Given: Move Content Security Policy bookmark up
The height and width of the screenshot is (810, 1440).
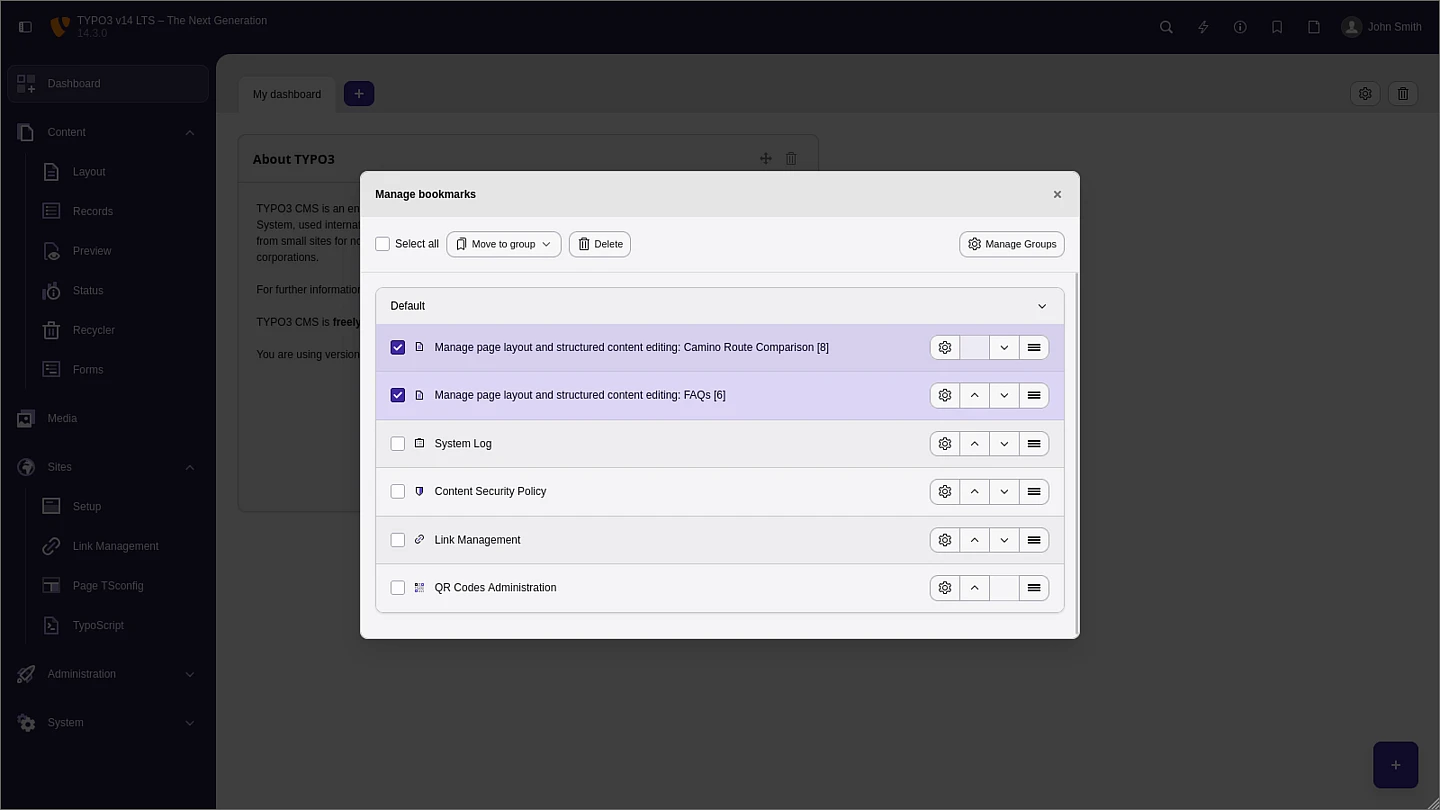Looking at the screenshot, I should [974, 492].
